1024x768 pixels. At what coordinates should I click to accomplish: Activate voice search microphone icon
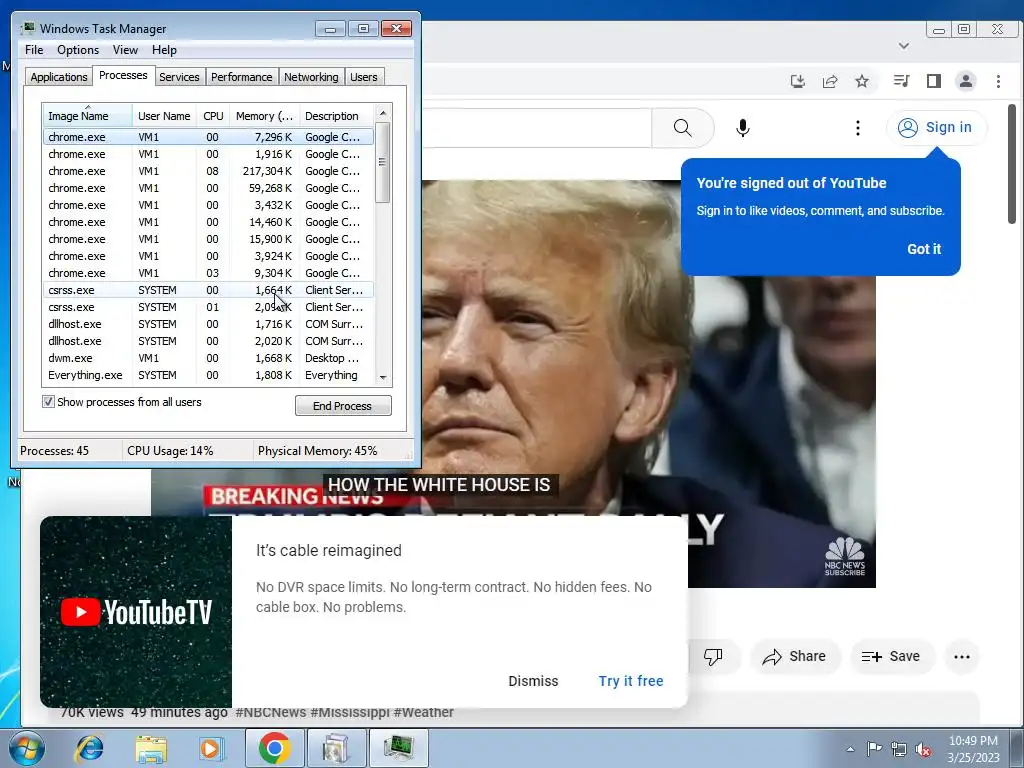pyautogui.click(x=743, y=127)
